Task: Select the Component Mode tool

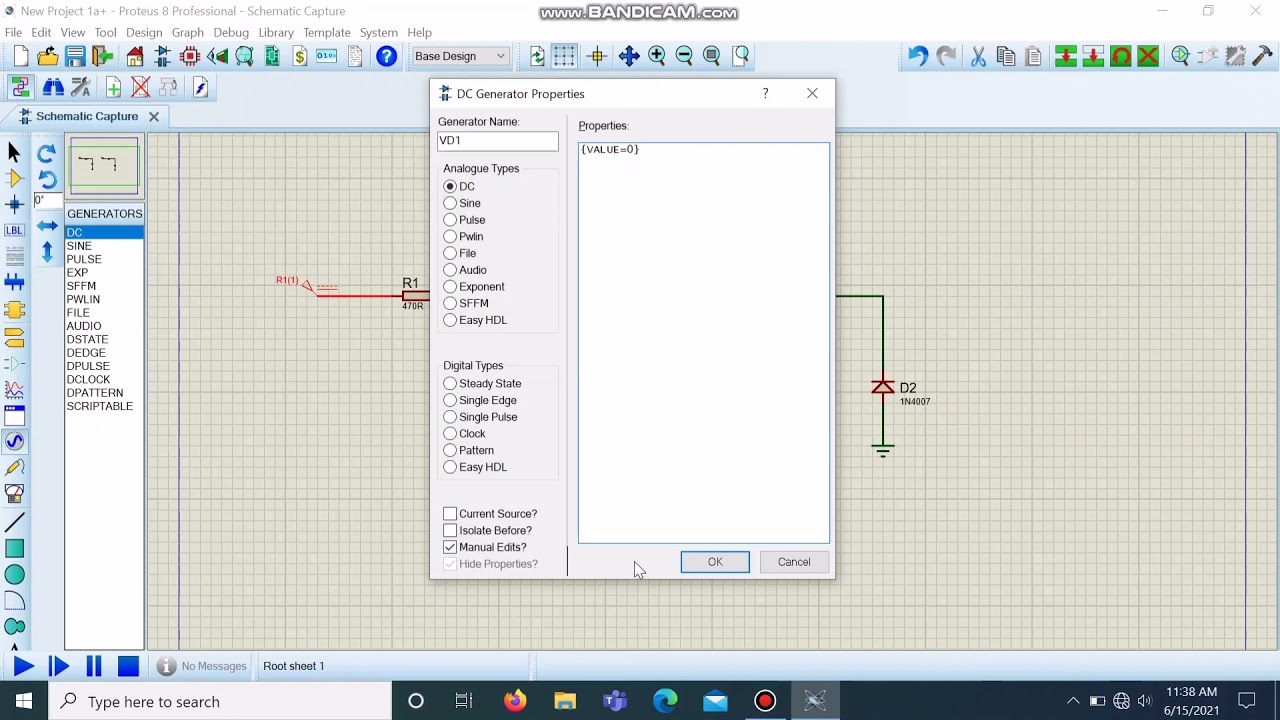Action: tap(14, 178)
